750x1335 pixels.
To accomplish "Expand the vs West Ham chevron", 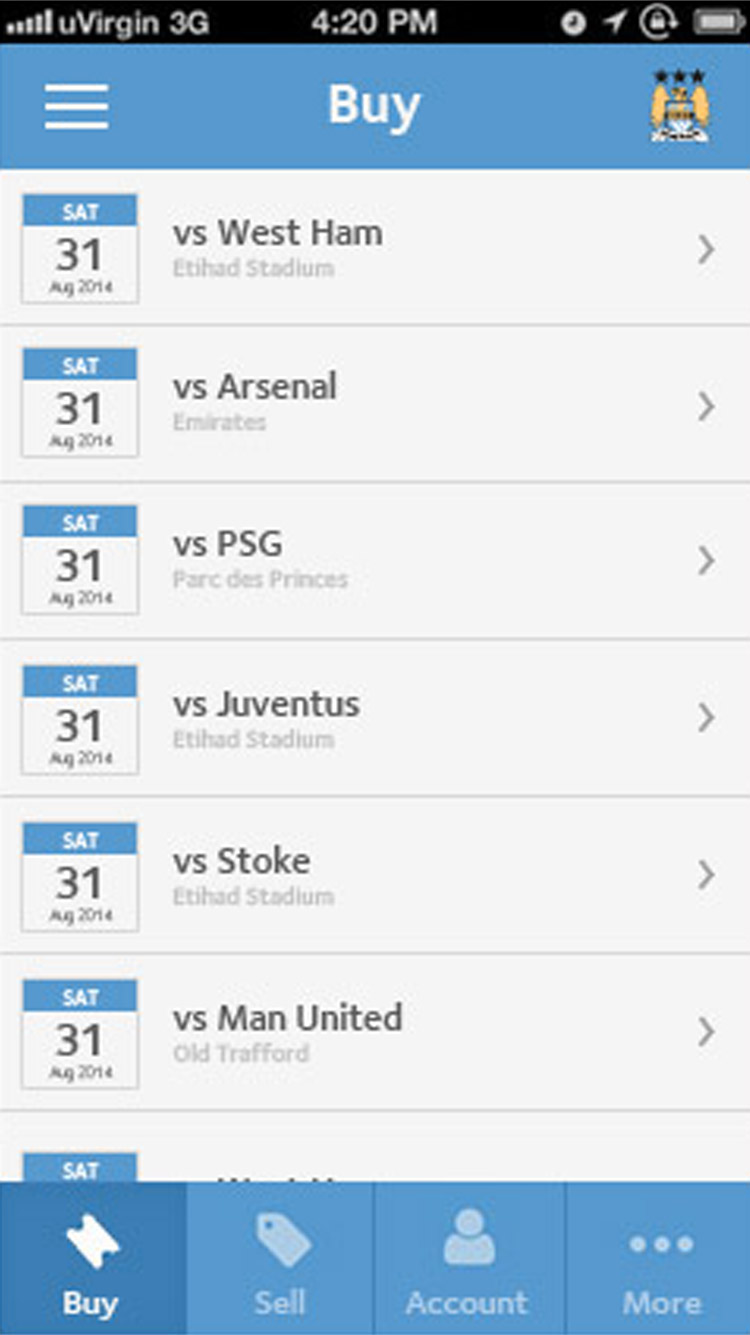I will tap(706, 249).
